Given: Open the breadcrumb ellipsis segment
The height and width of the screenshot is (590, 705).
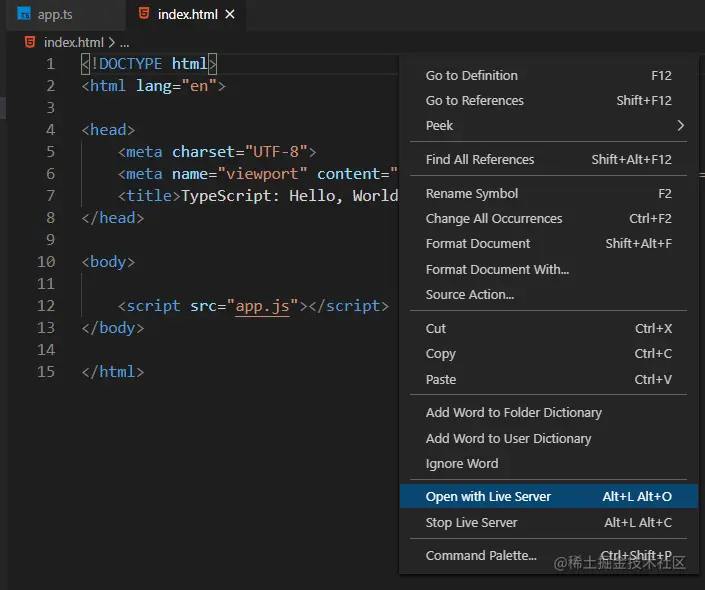Looking at the screenshot, I should coord(125,43).
